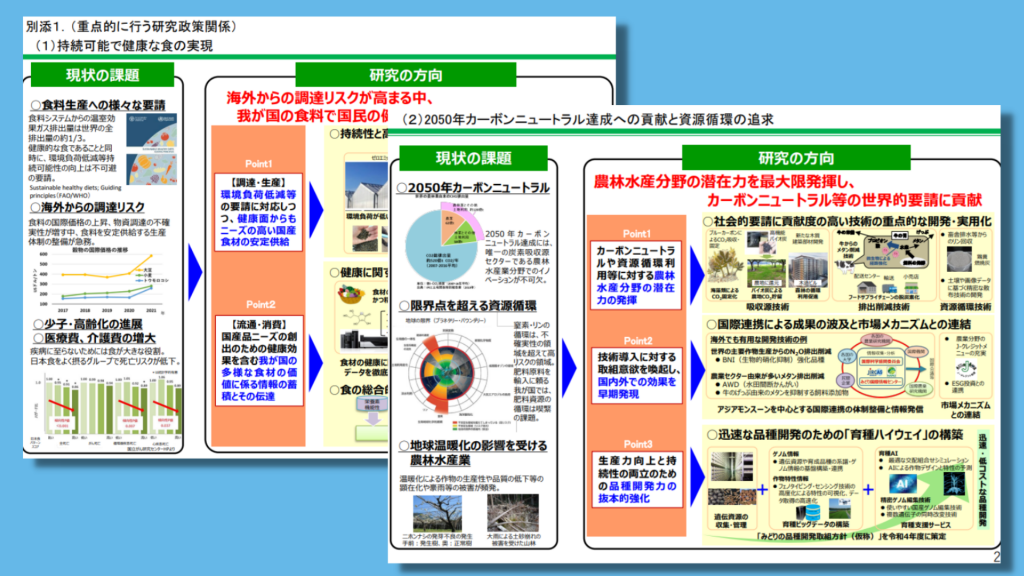Click the red line 'カーボンニュートラル等の世界的要請に貢献'
The image size is (1024, 576).
844,199
